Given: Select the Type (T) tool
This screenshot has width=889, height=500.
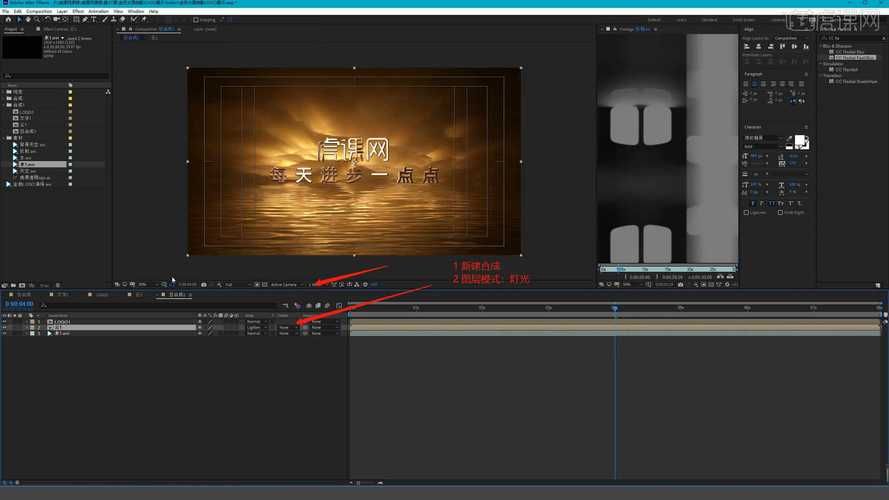Looking at the screenshot, I should pos(94,19).
